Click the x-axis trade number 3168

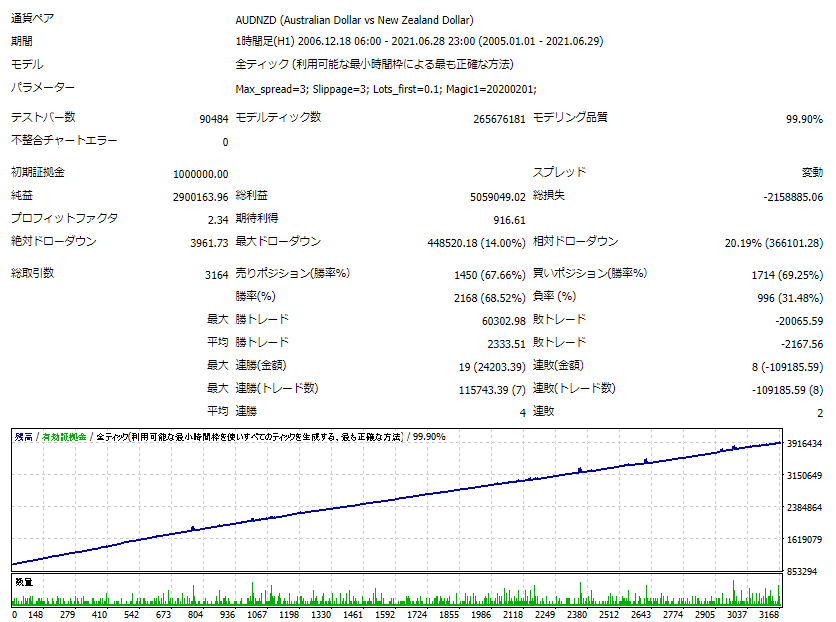(x=769, y=615)
